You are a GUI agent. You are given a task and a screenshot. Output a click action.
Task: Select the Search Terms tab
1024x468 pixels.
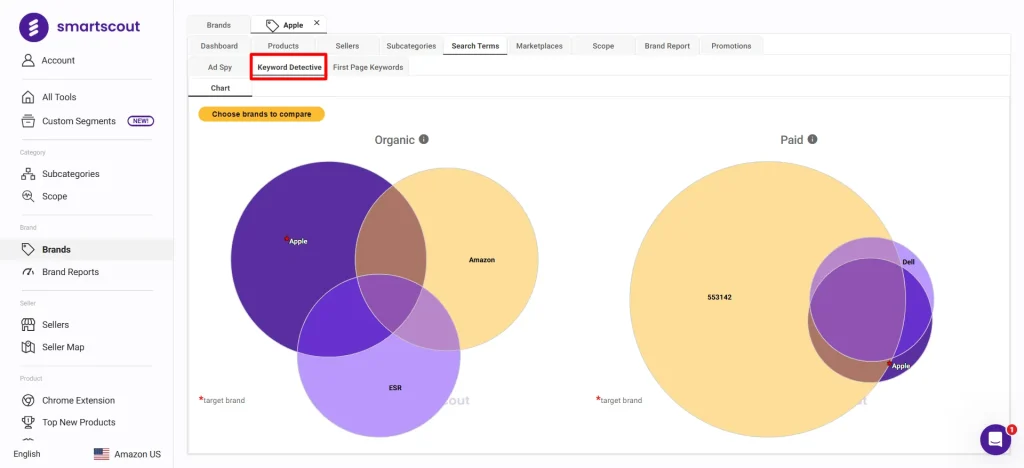click(x=475, y=46)
